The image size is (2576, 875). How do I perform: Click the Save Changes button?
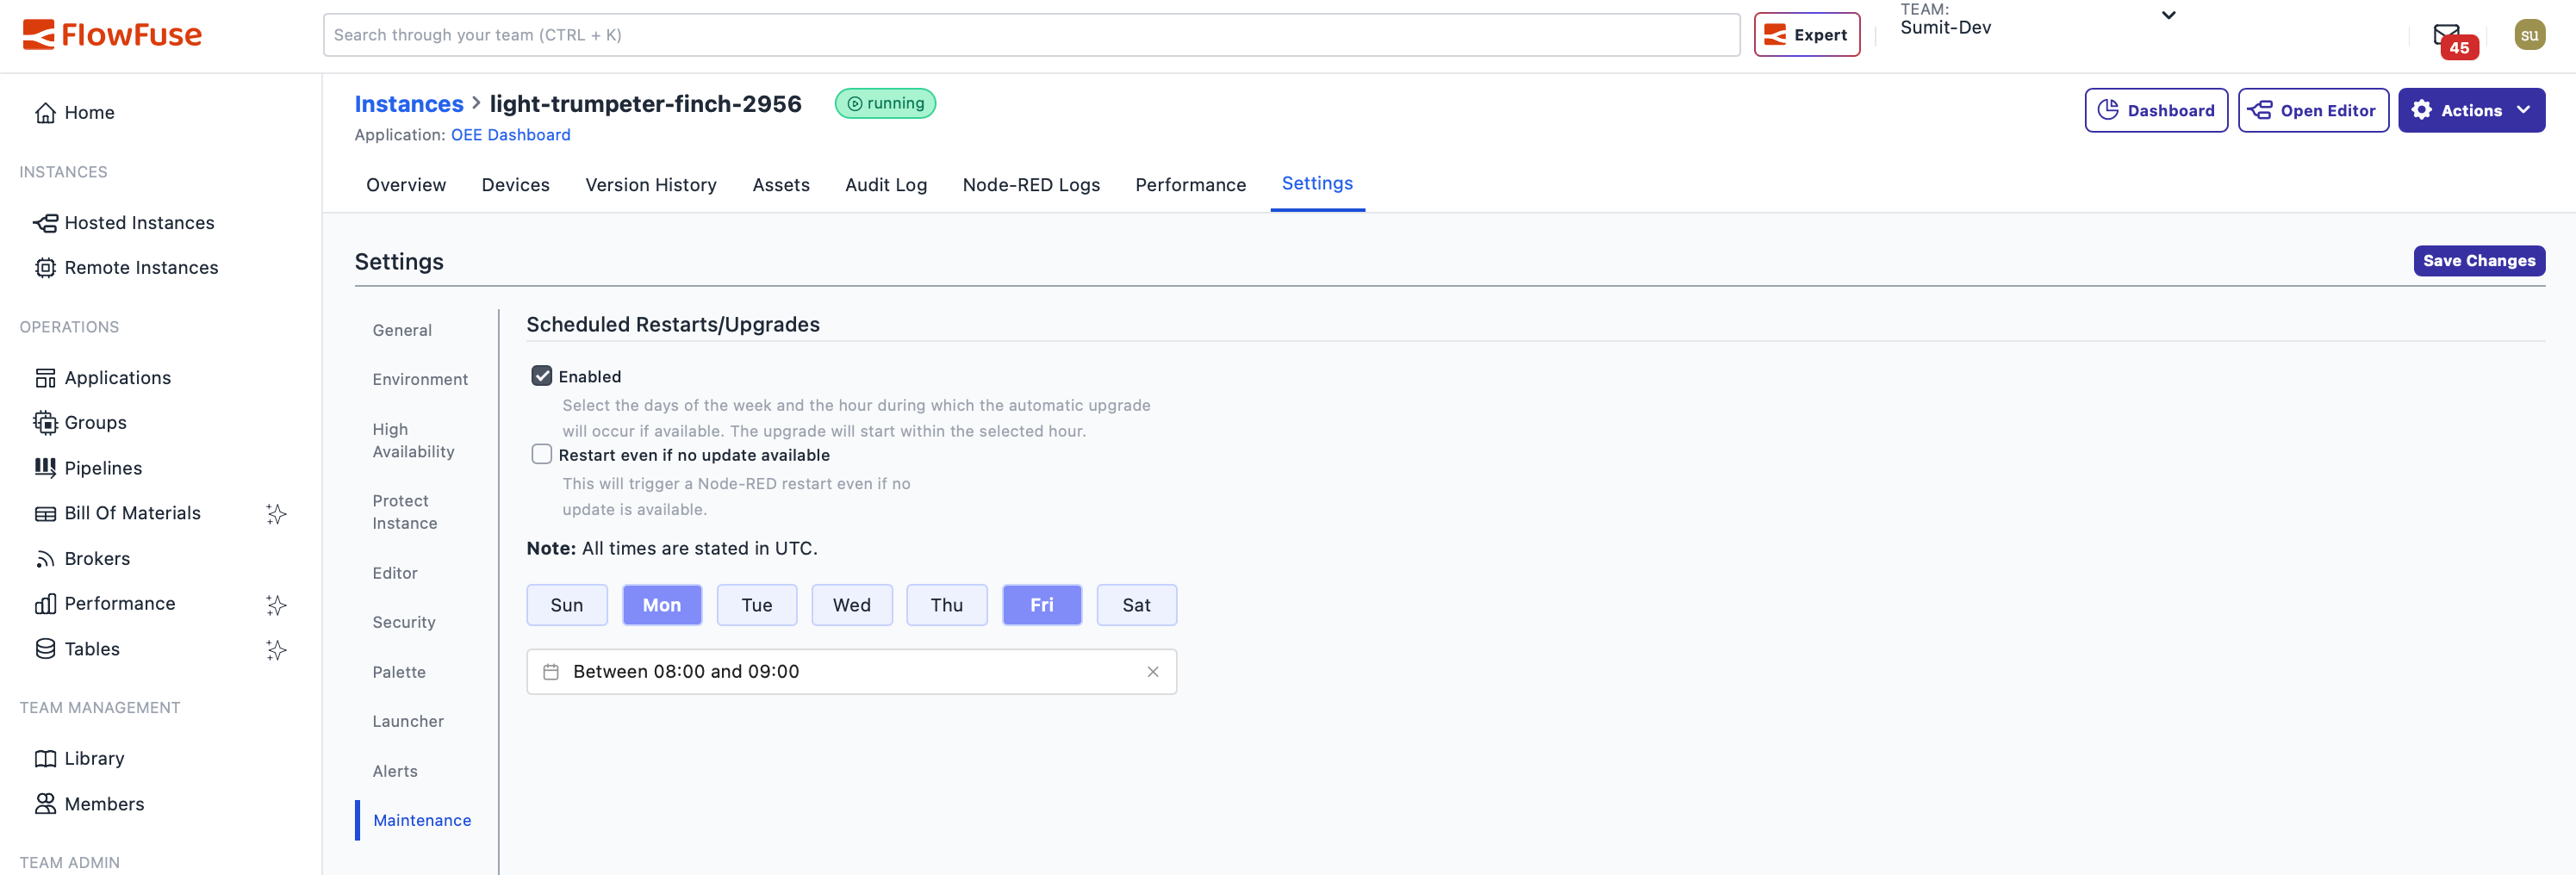click(2479, 260)
